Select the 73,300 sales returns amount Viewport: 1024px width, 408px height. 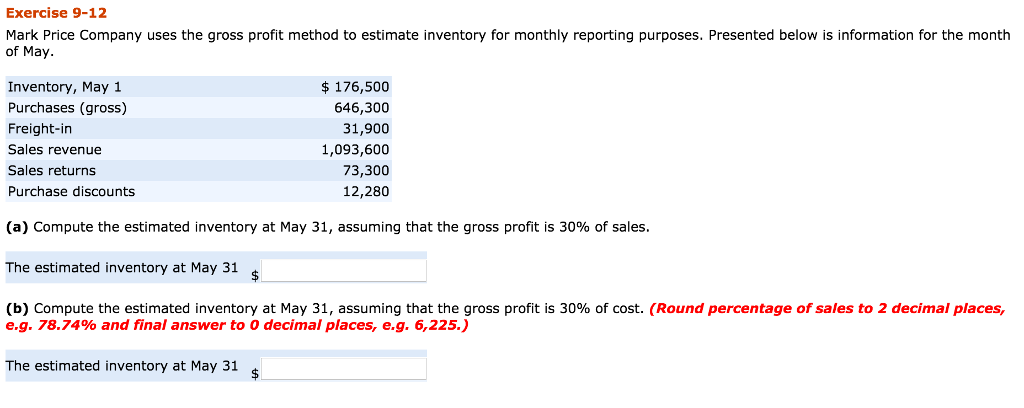pos(365,171)
